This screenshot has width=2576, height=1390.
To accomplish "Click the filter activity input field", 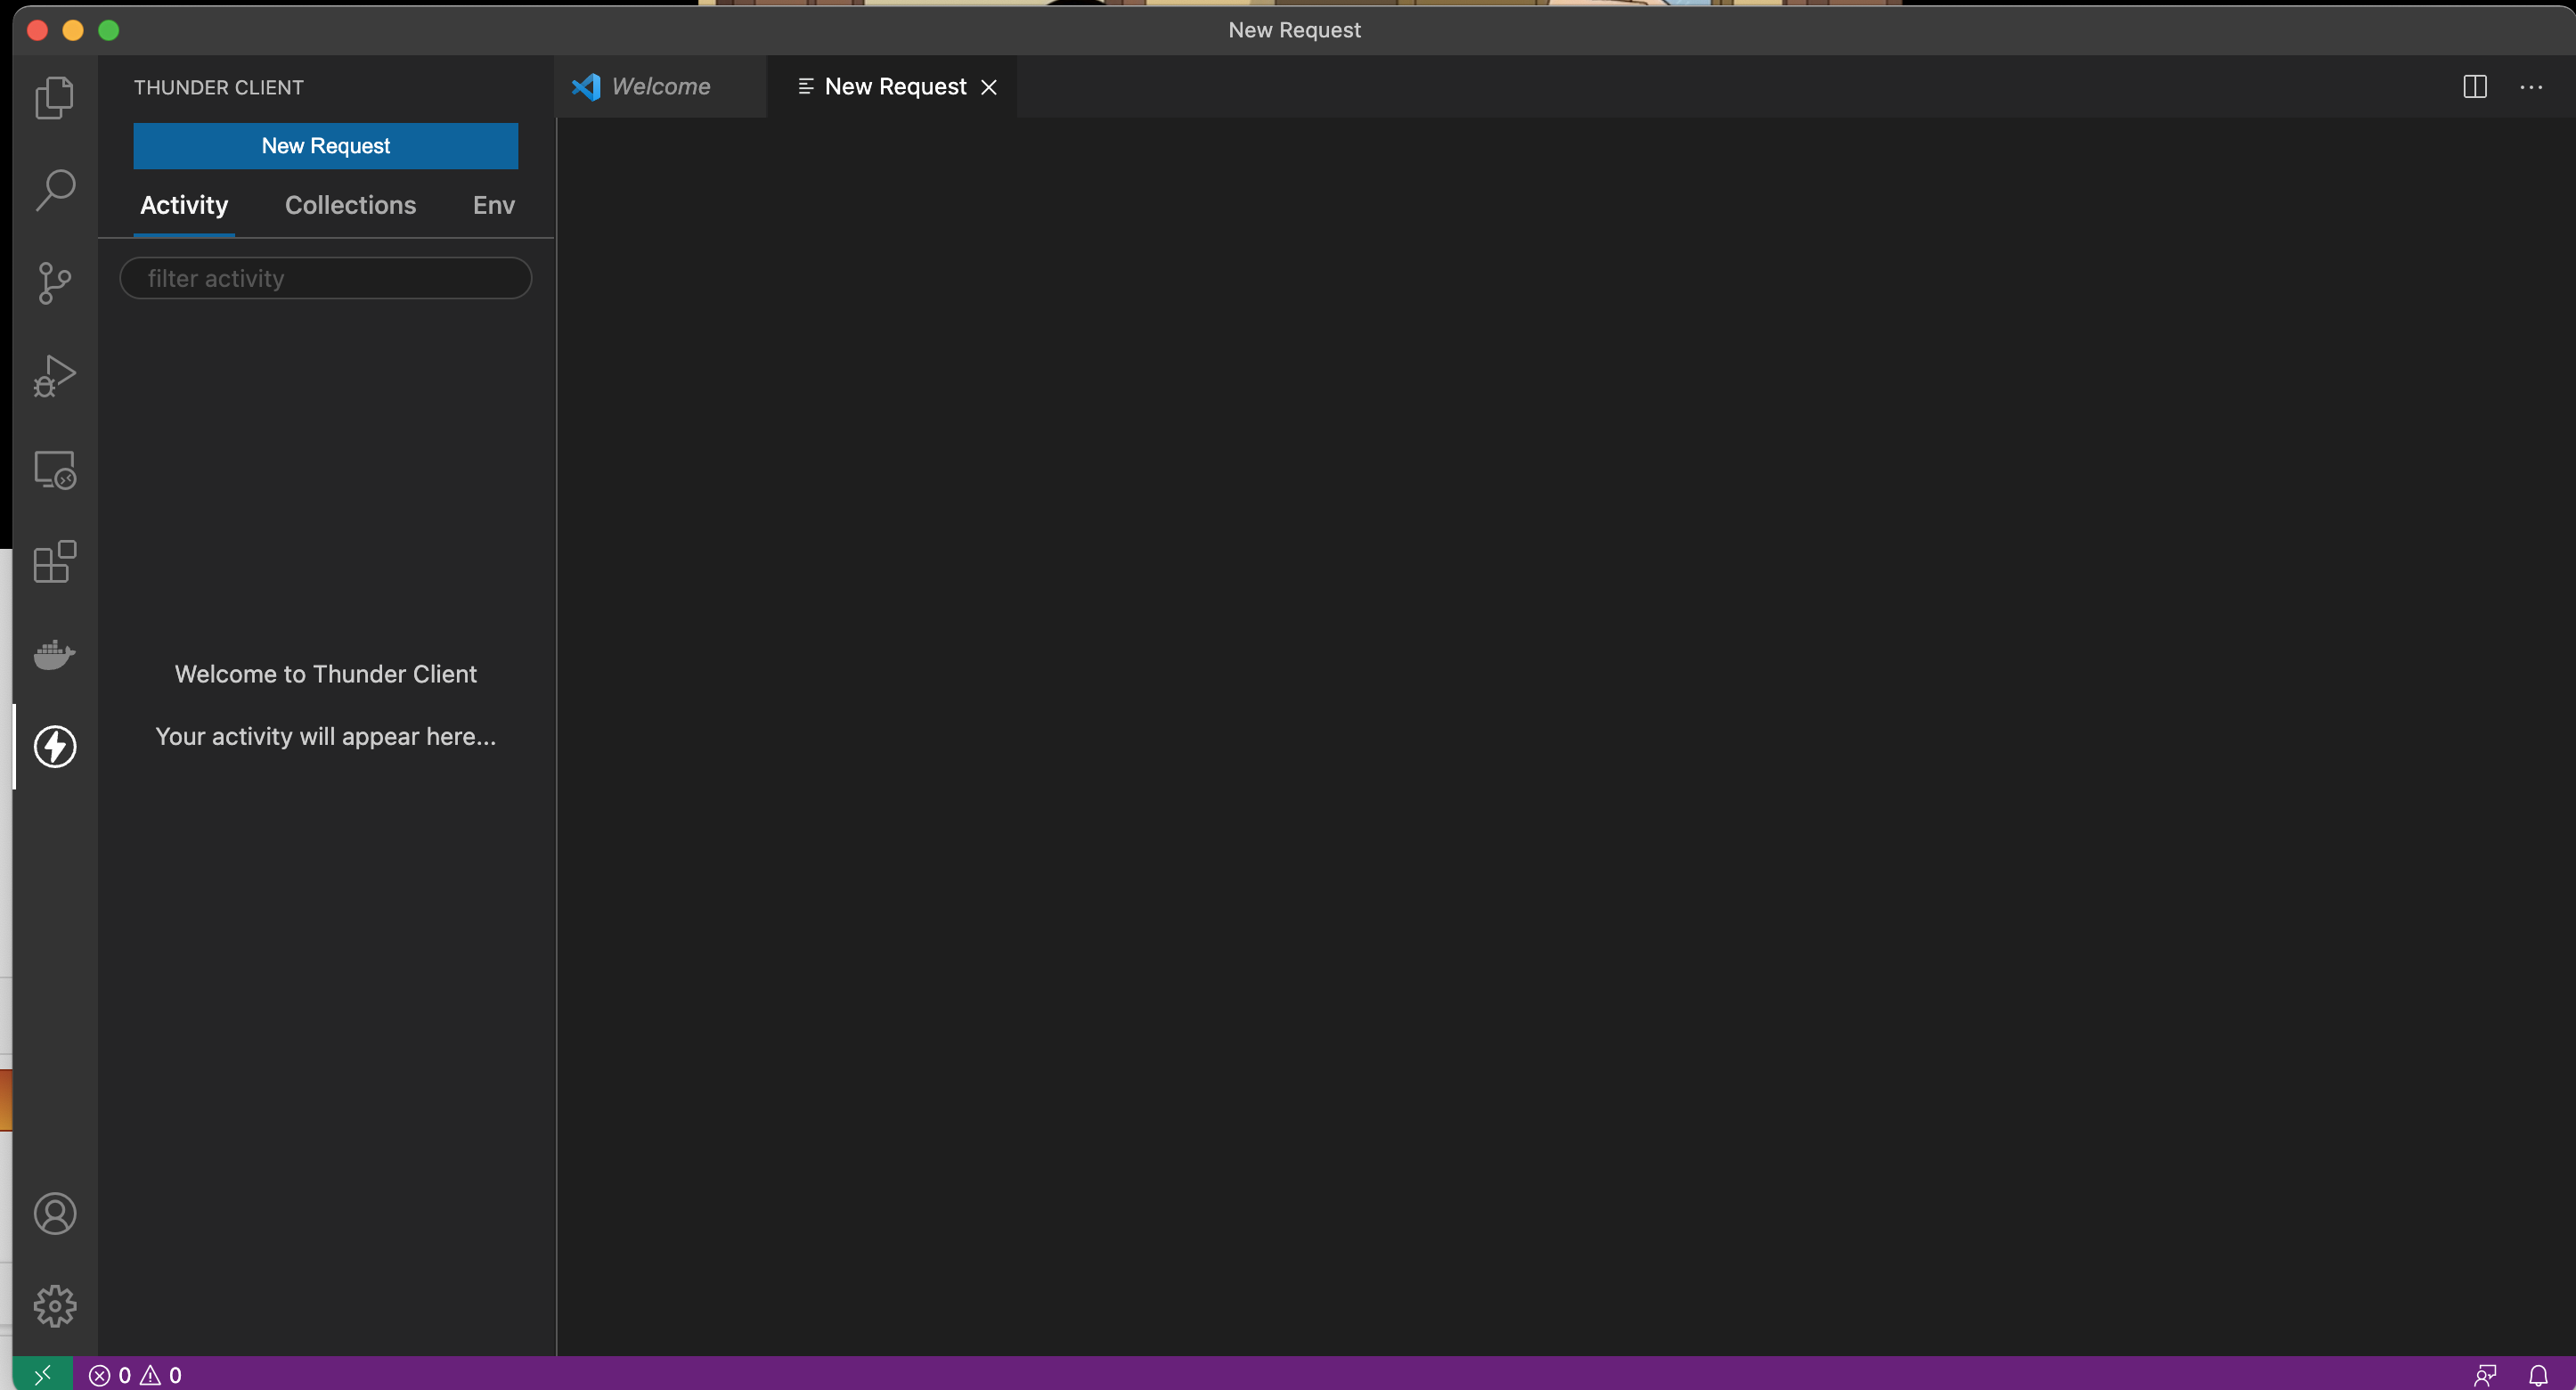I will coord(325,278).
